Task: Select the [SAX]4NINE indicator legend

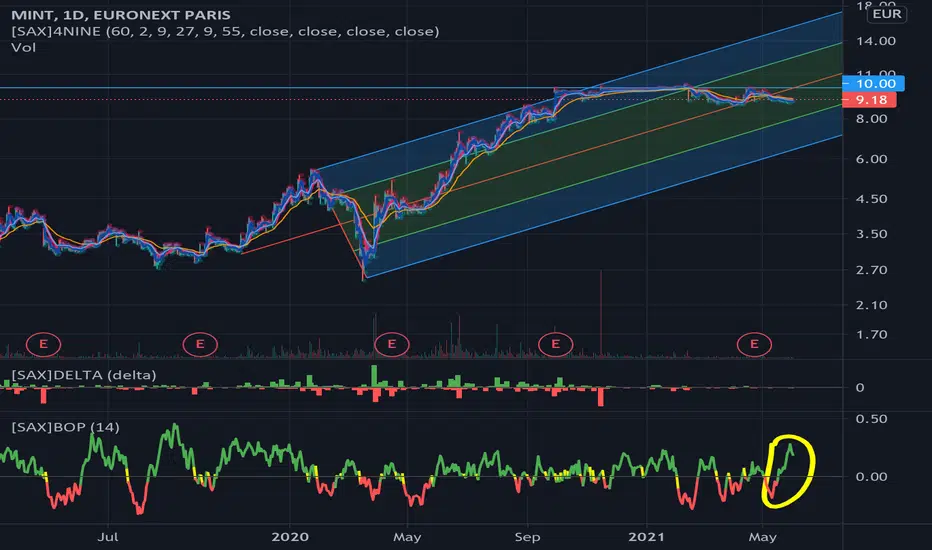Action: (x=225, y=32)
